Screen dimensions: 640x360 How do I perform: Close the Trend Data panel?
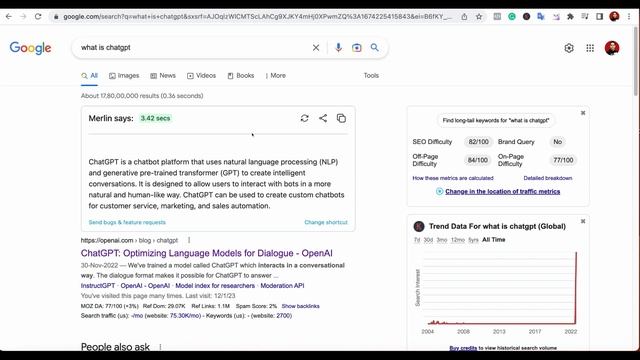(x=583, y=221)
